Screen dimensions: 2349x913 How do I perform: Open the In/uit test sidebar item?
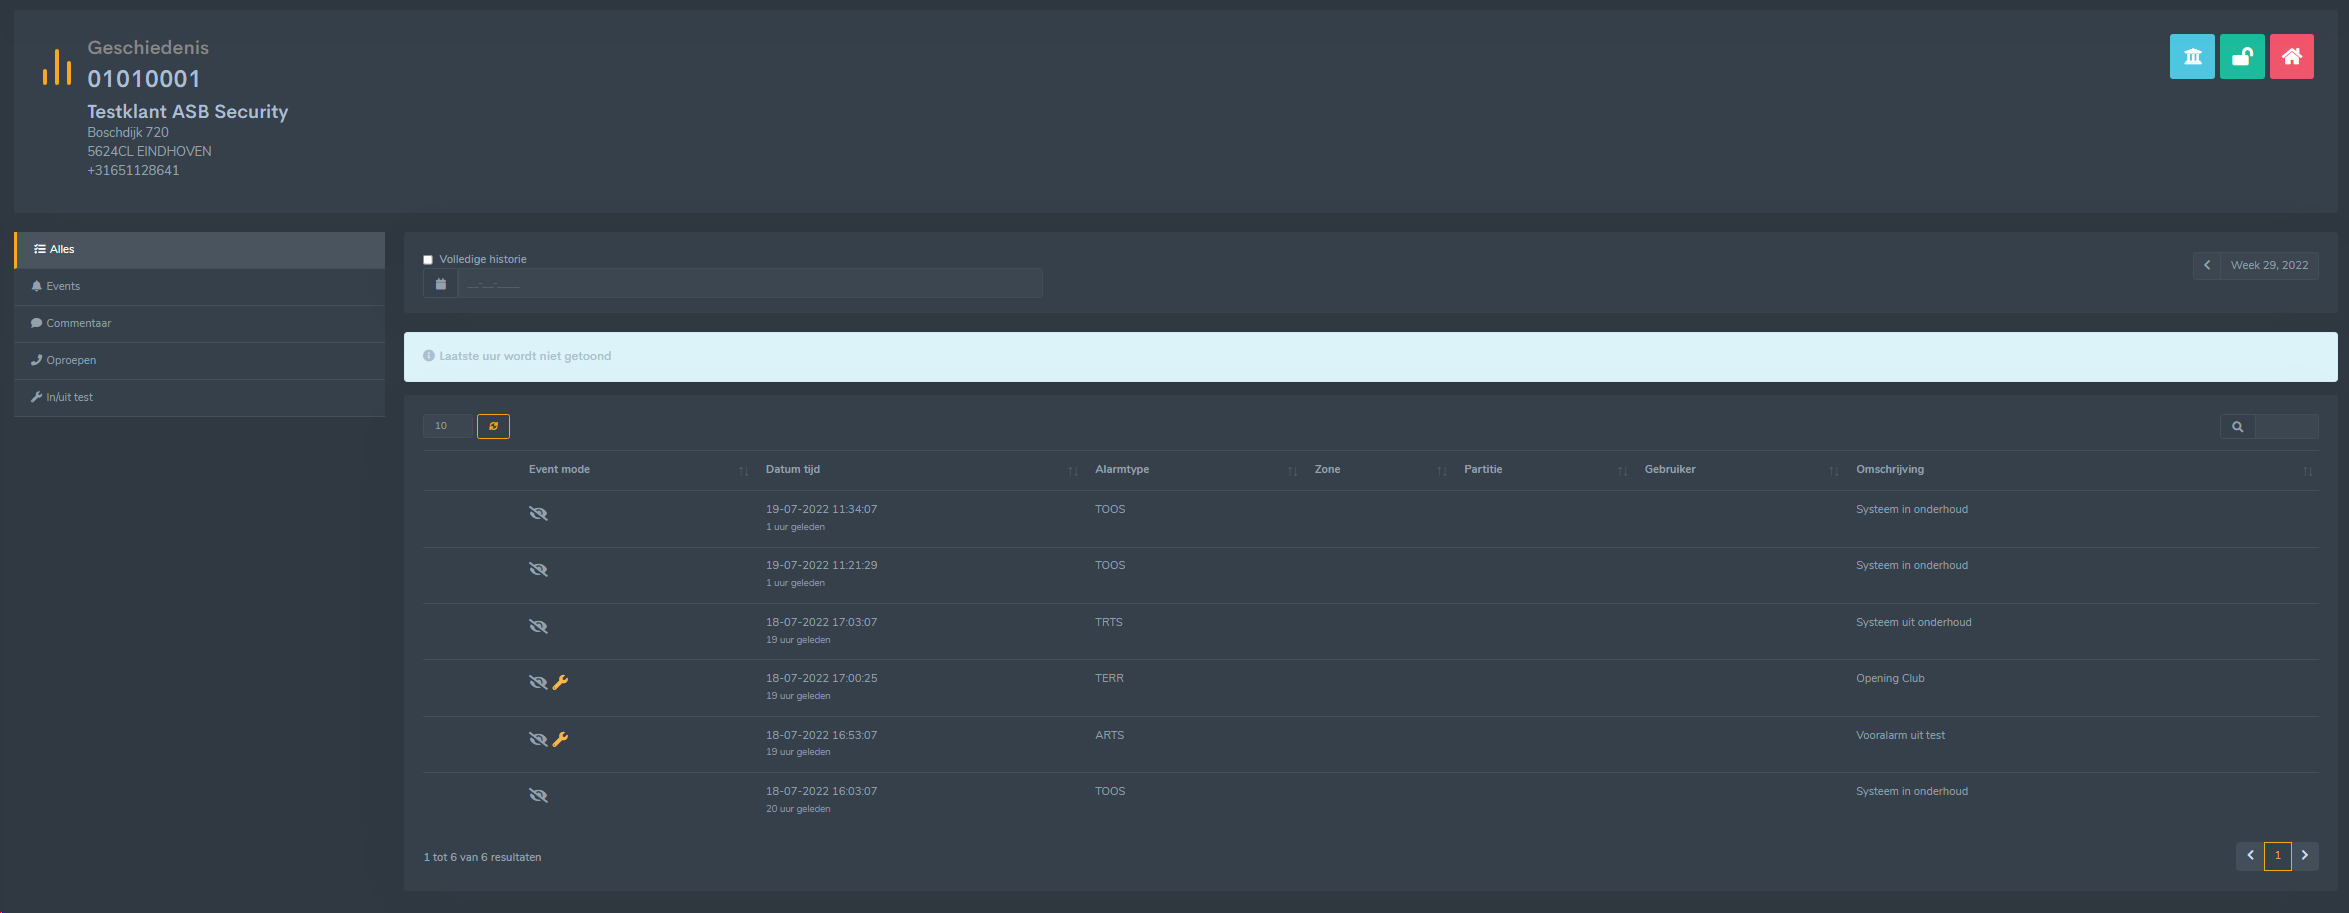coord(69,397)
